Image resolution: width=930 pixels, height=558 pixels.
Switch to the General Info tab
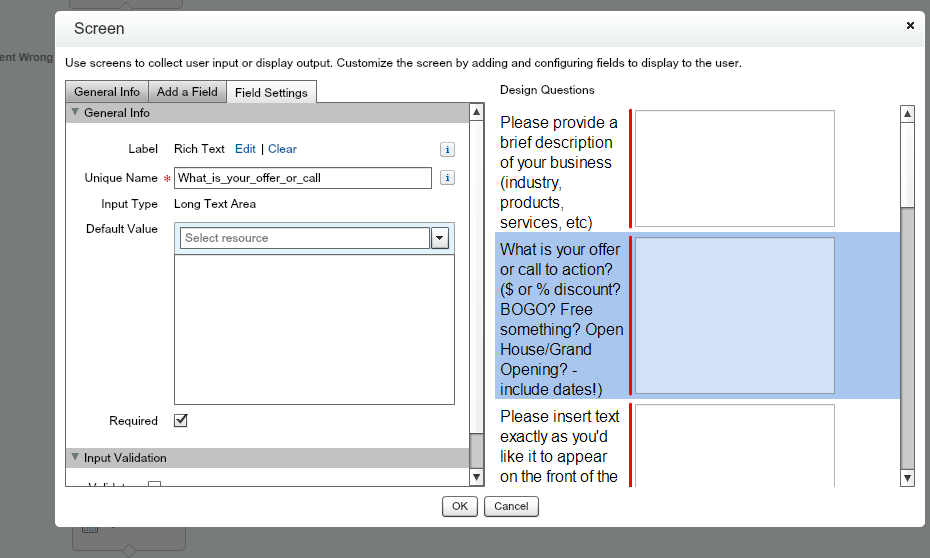(107, 92)
